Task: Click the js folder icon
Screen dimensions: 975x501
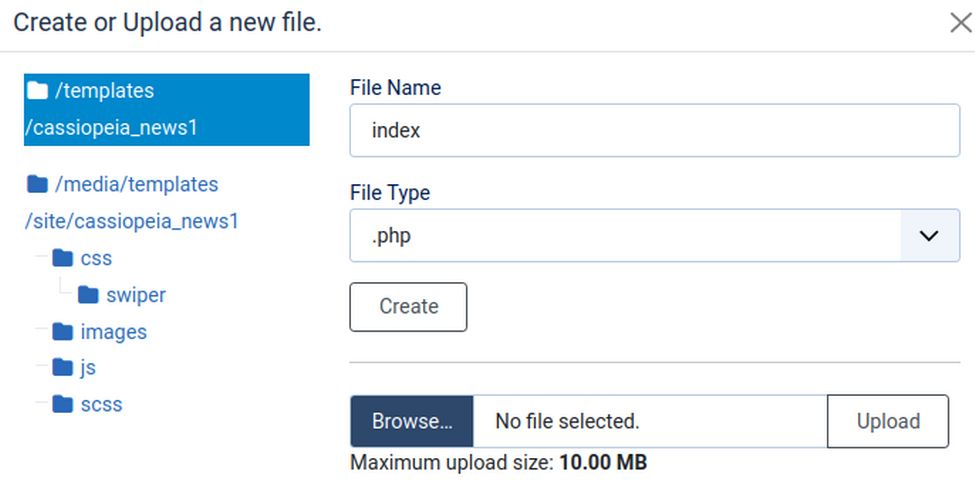Action: coord(64,368)
